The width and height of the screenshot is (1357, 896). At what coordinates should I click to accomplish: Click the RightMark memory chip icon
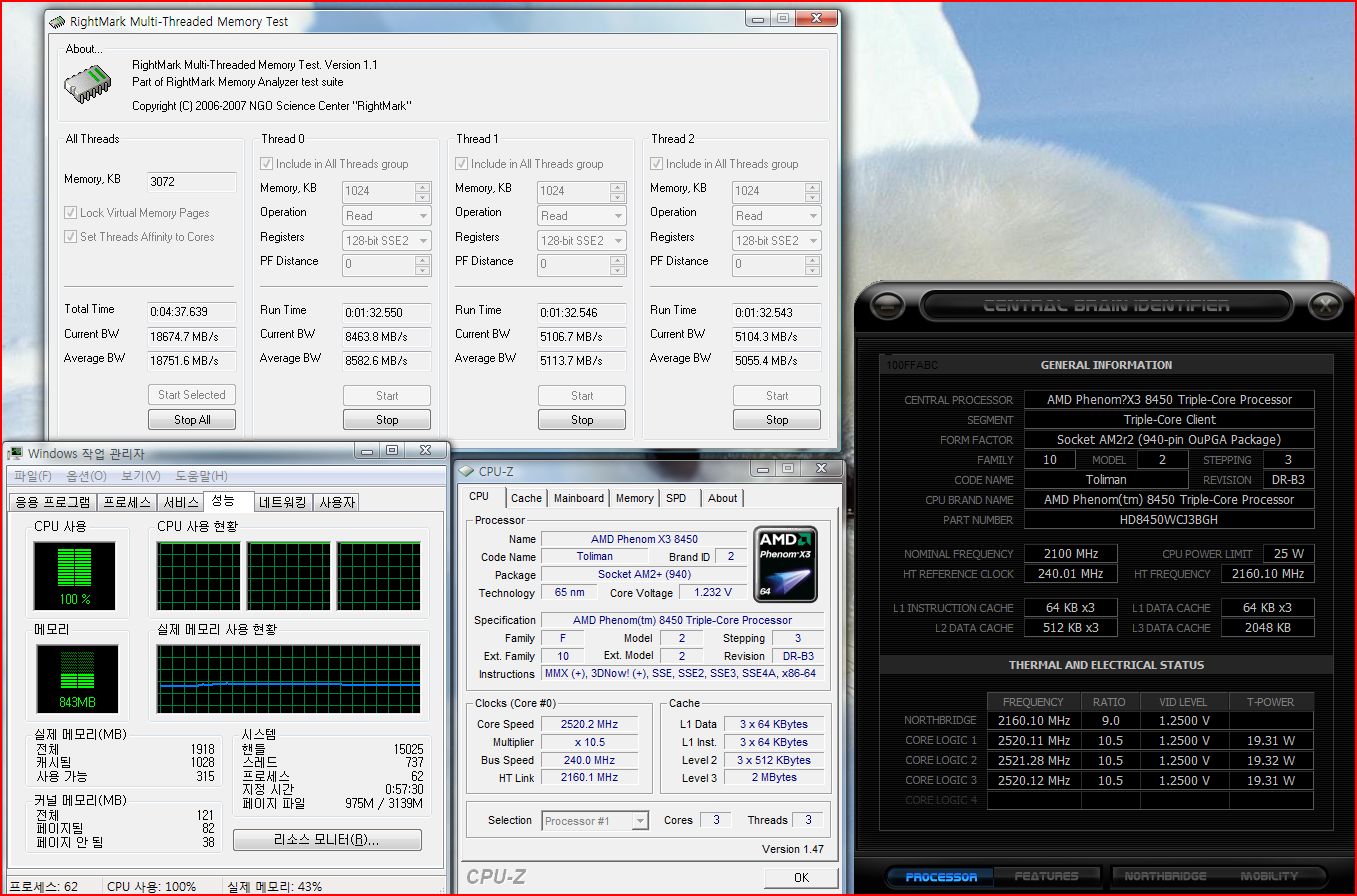click(x=86, y=83)
